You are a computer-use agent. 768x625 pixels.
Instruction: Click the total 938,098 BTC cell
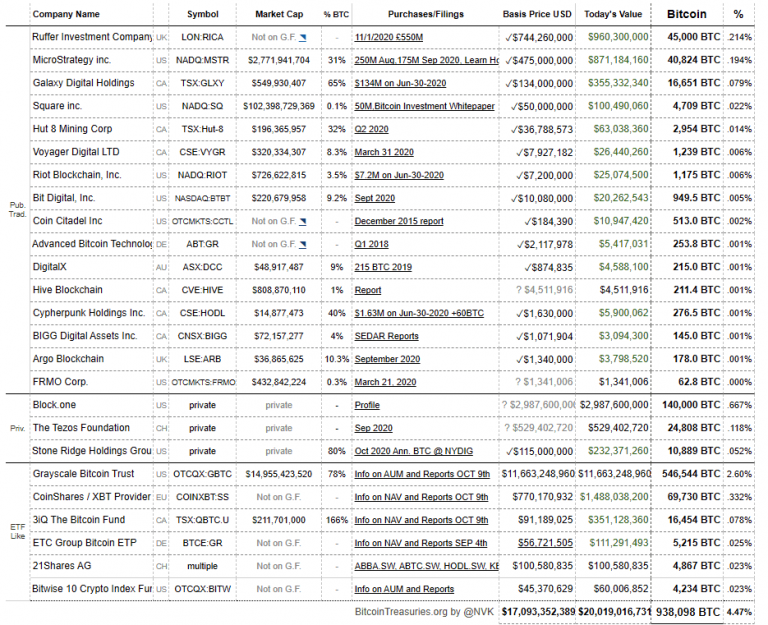(x=689, y=611)
